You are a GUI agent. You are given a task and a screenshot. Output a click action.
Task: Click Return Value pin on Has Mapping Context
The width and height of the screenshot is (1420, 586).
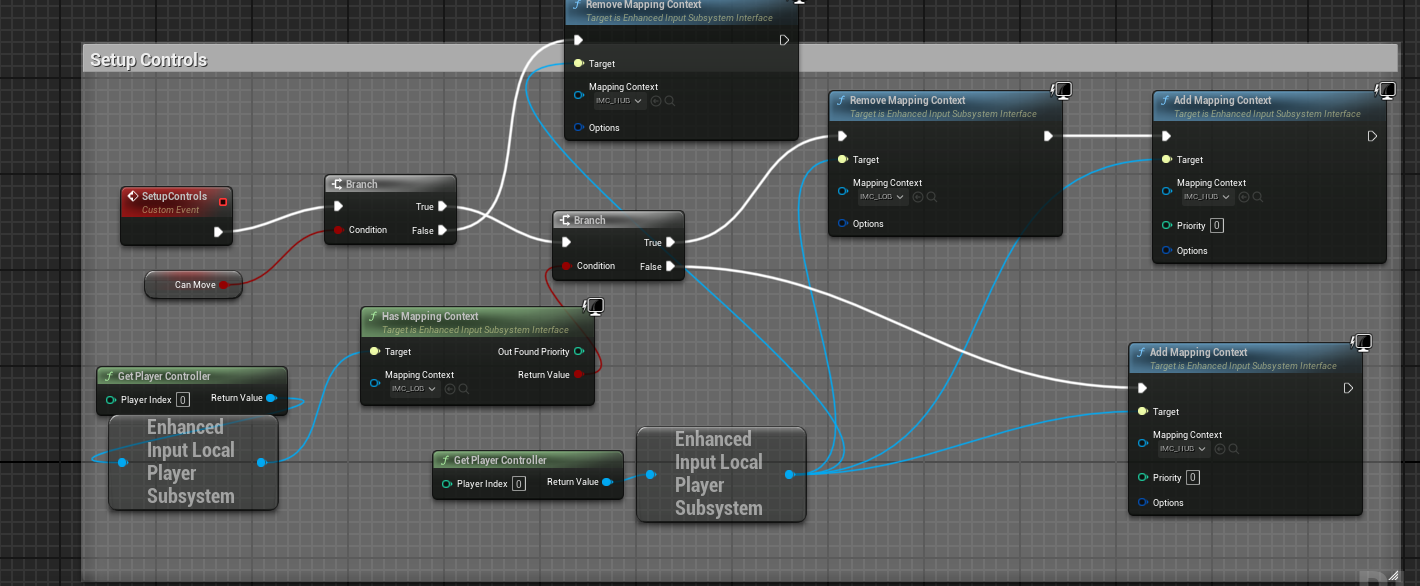578,375
